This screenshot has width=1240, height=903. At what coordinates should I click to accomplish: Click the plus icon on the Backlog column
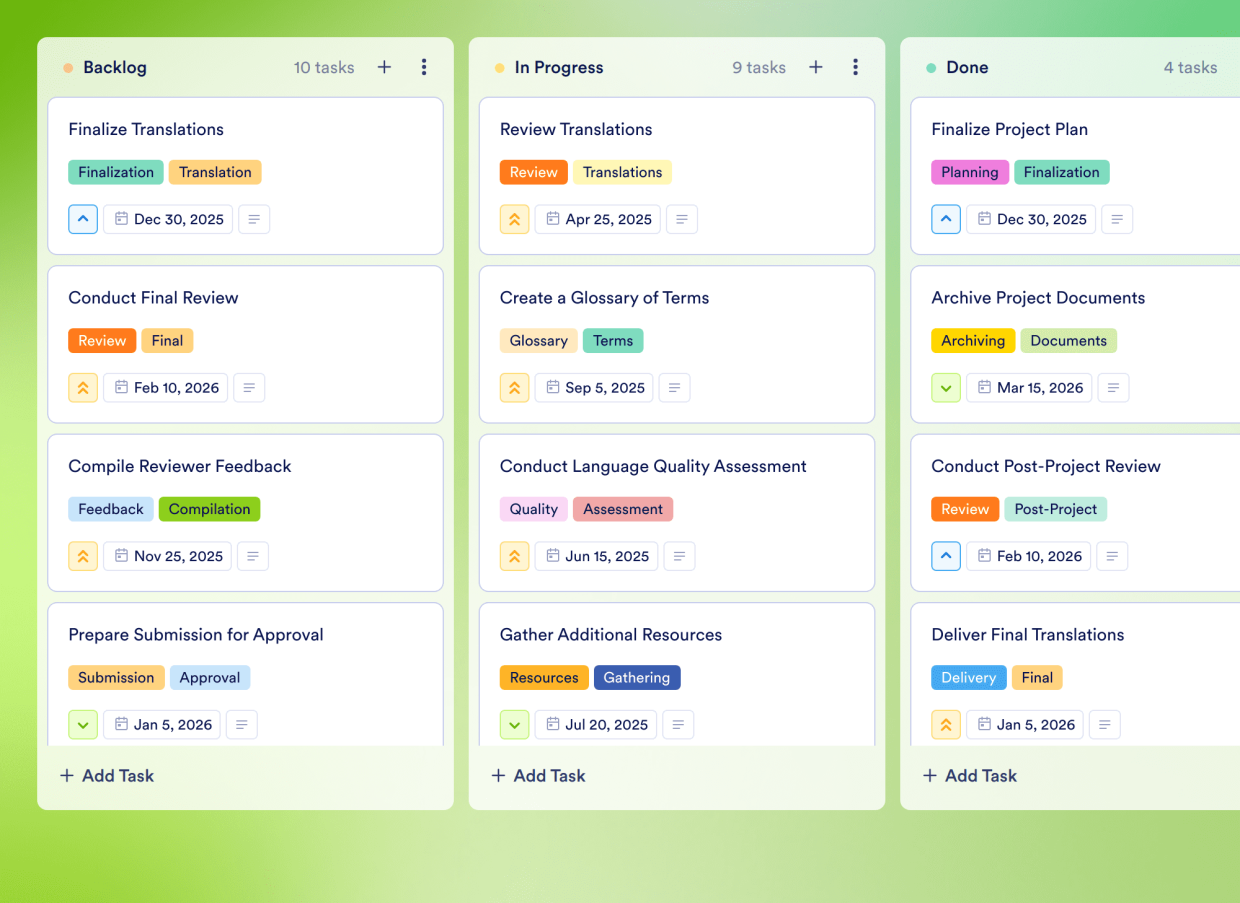[384, 67]
